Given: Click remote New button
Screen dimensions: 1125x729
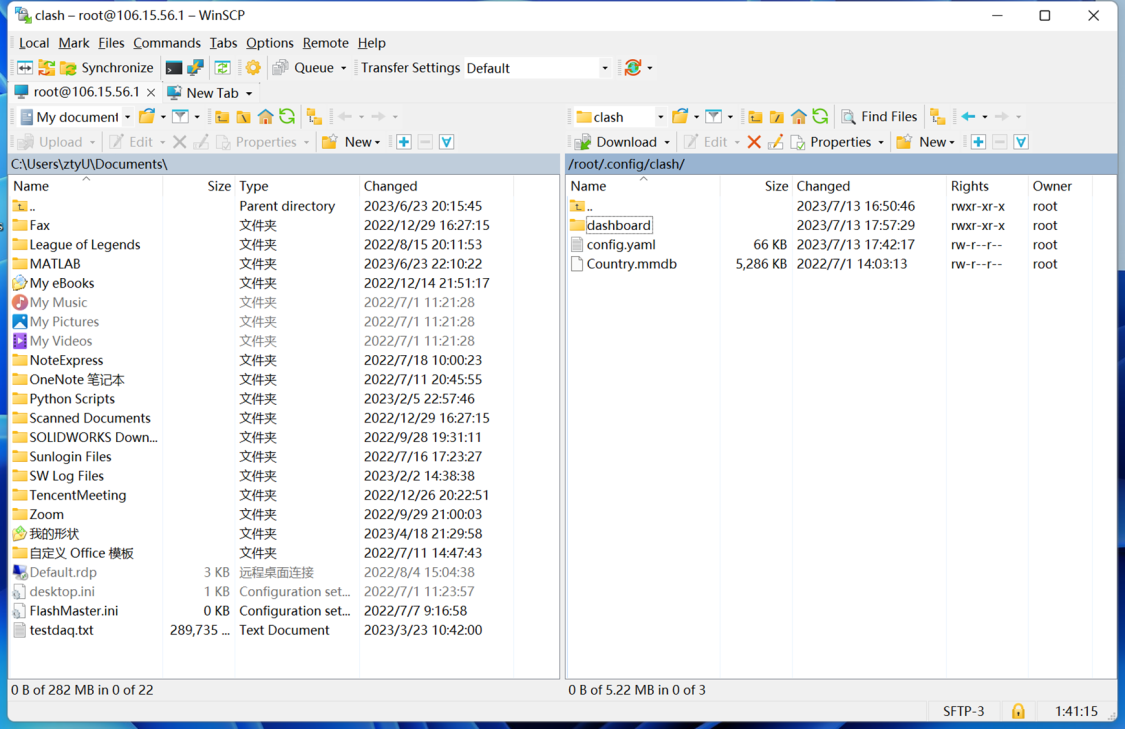Looking at the screenshot, I should (926, 142).
